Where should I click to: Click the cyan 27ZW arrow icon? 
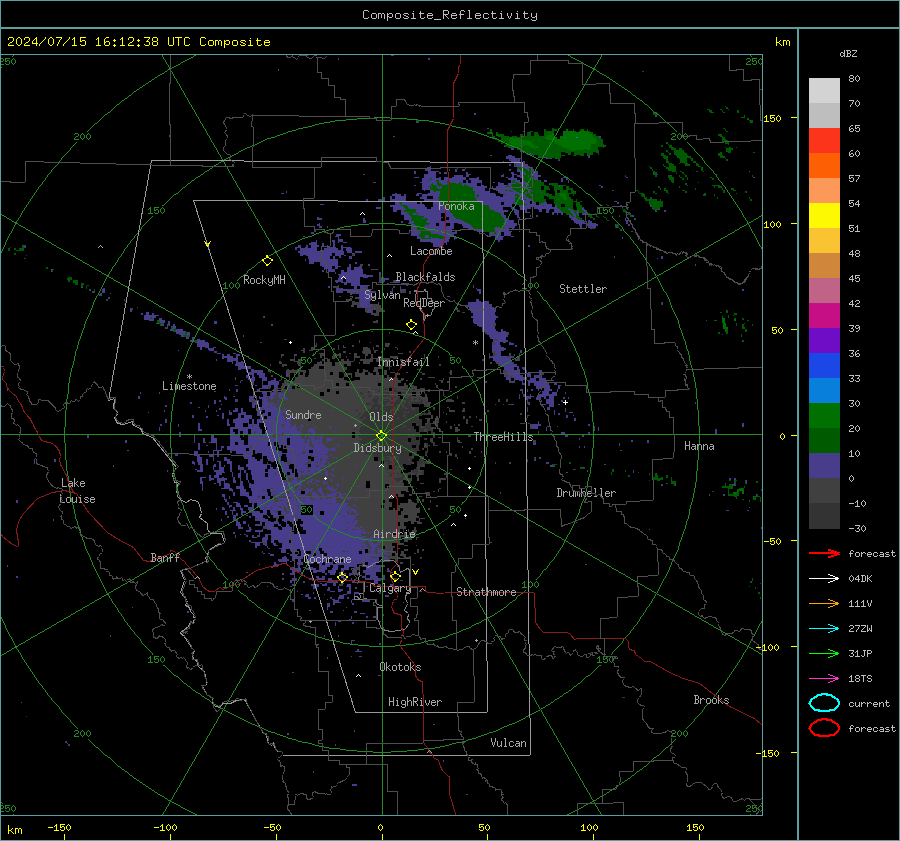[x=824, y=629]
